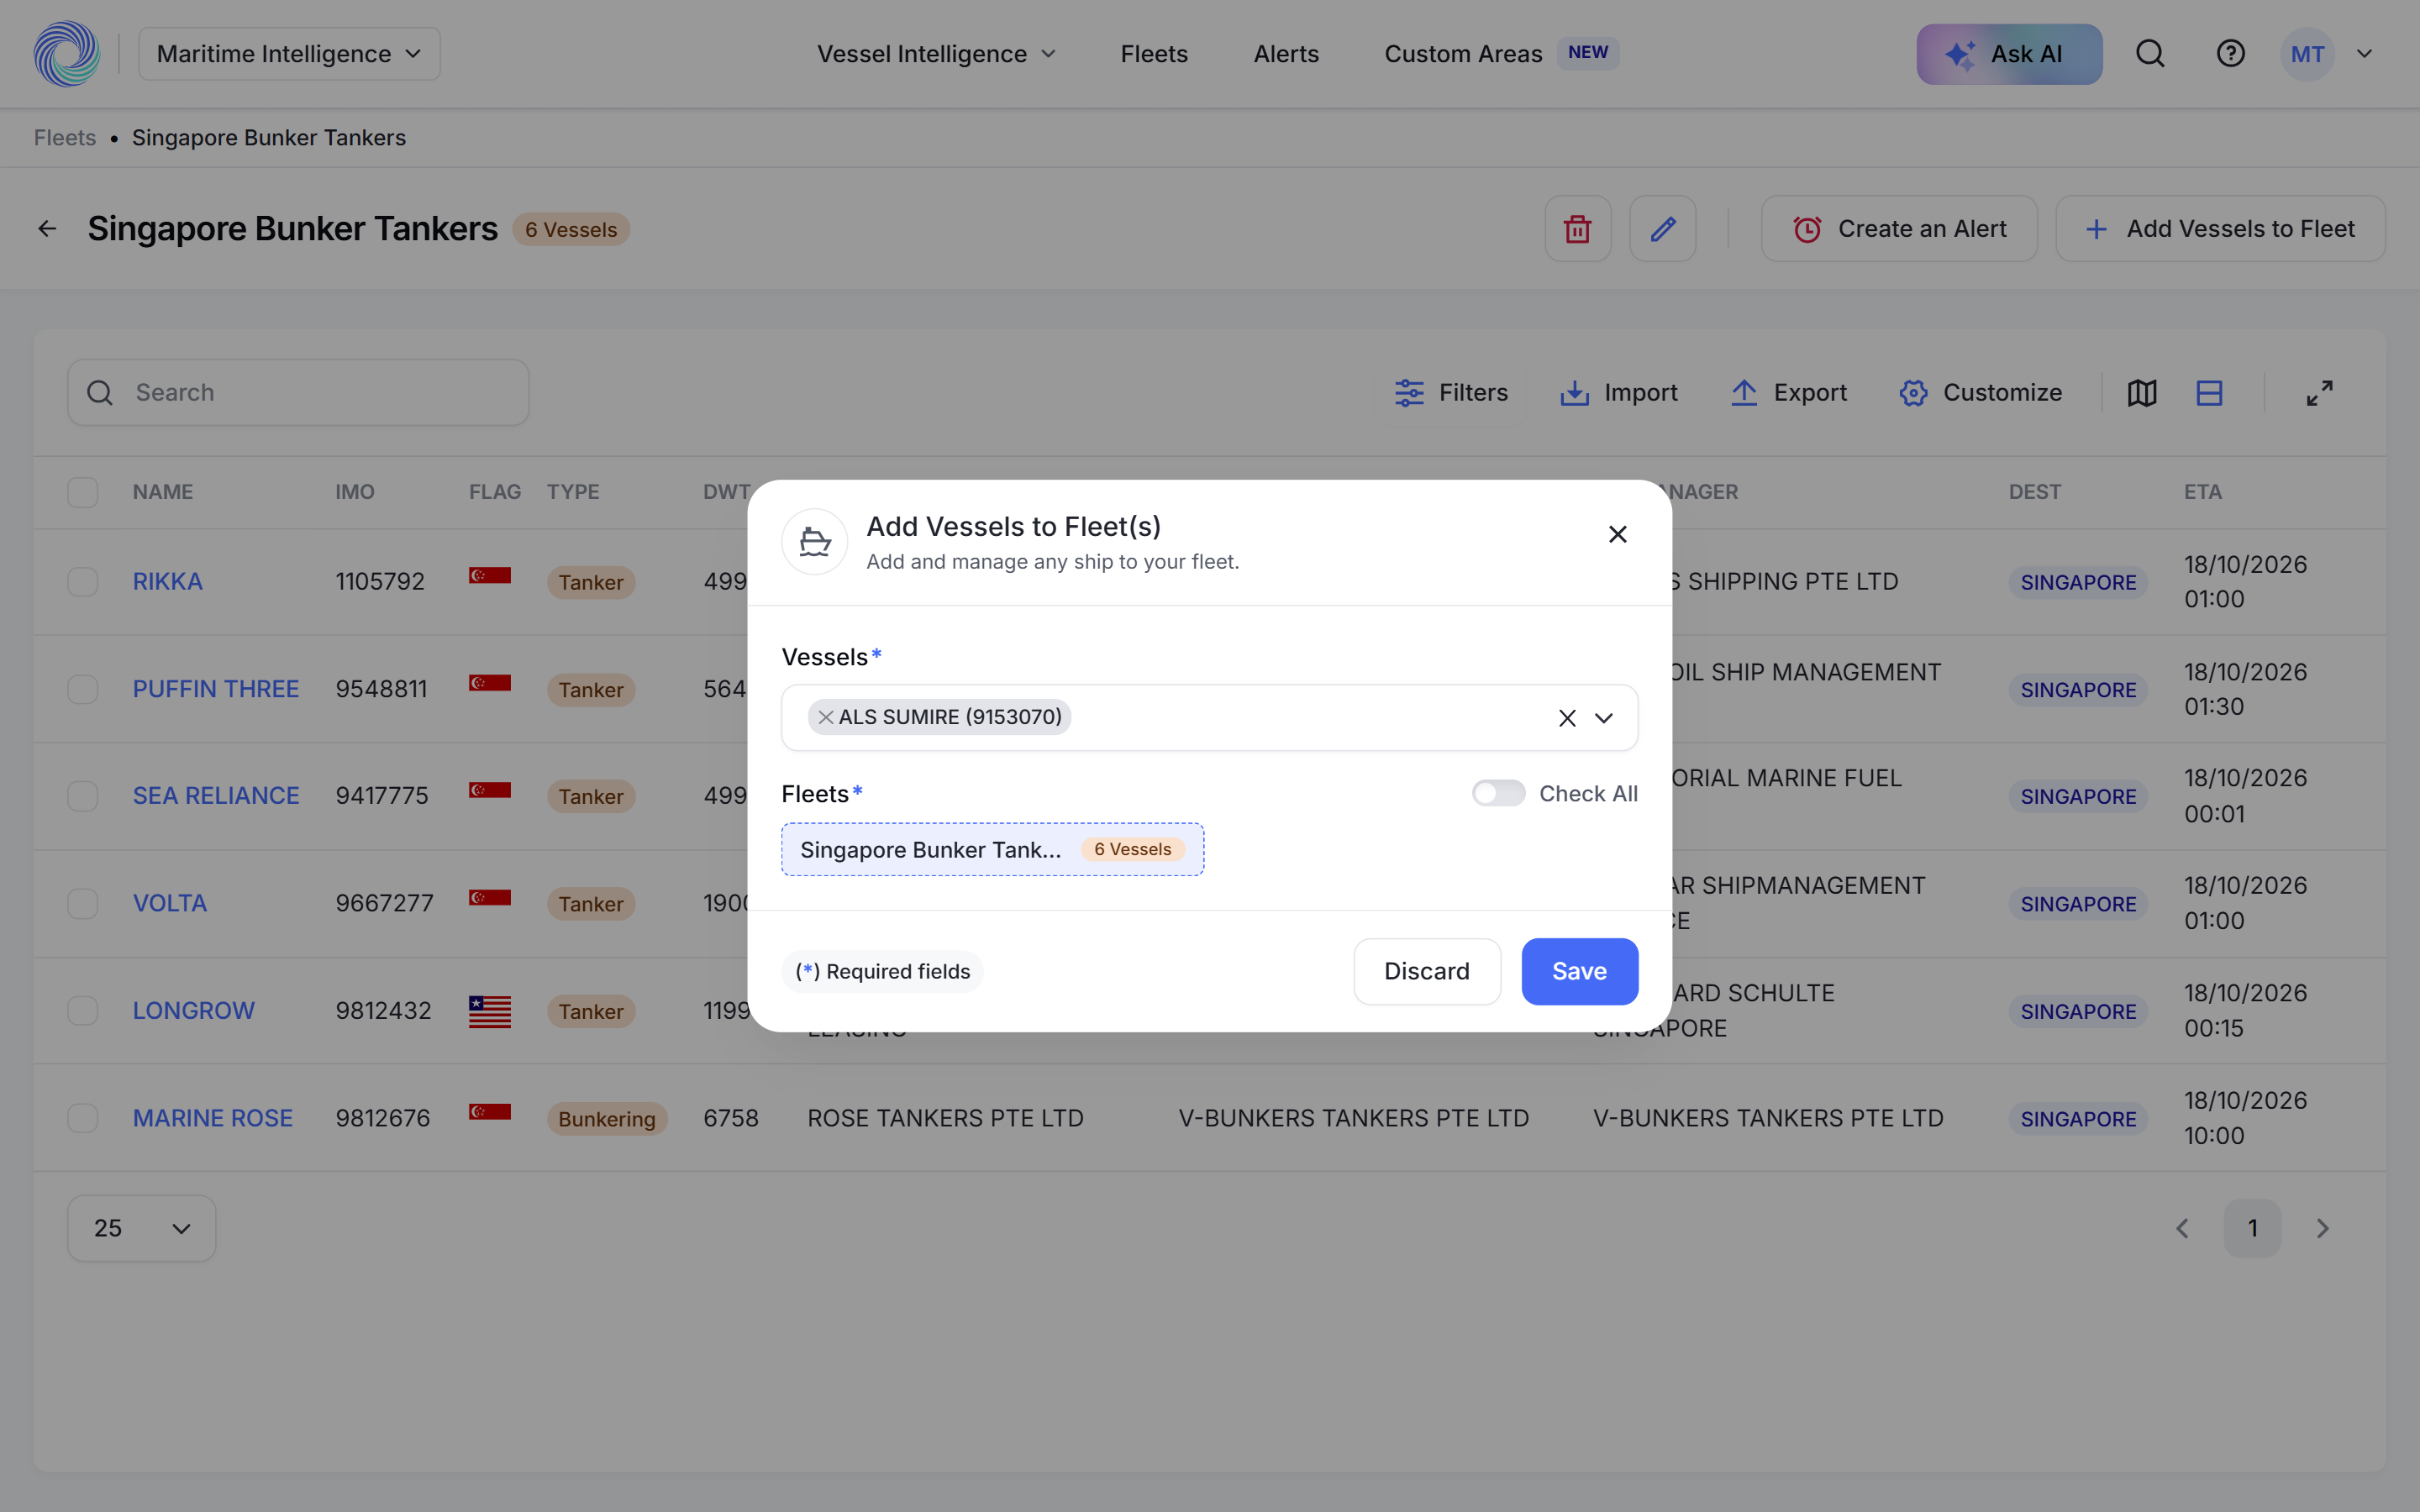Expand table to fullscreen icon
This screenshot has height=1512, width=2420.
[2320, 393]
